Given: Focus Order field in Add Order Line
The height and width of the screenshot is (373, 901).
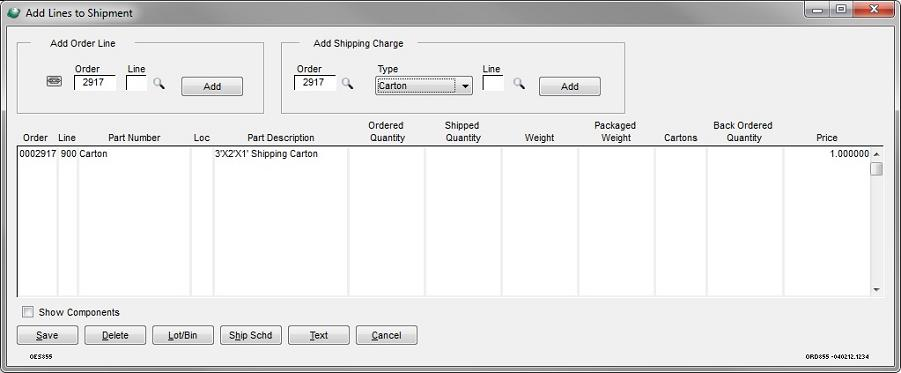Looking at the screenshot, I should pos(95,83).
